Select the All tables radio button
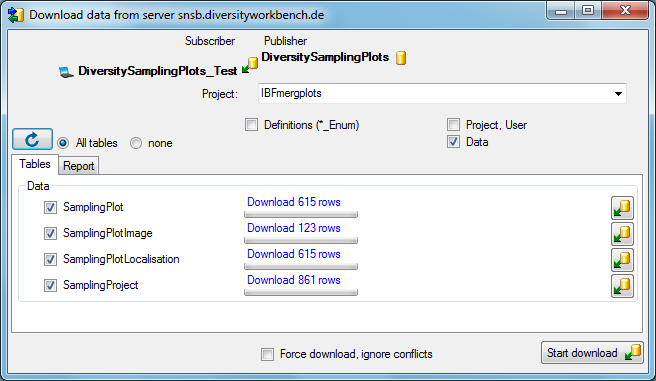Image resolution: width=656 pixels, height=381 pixels. click(x=63, y=143)
